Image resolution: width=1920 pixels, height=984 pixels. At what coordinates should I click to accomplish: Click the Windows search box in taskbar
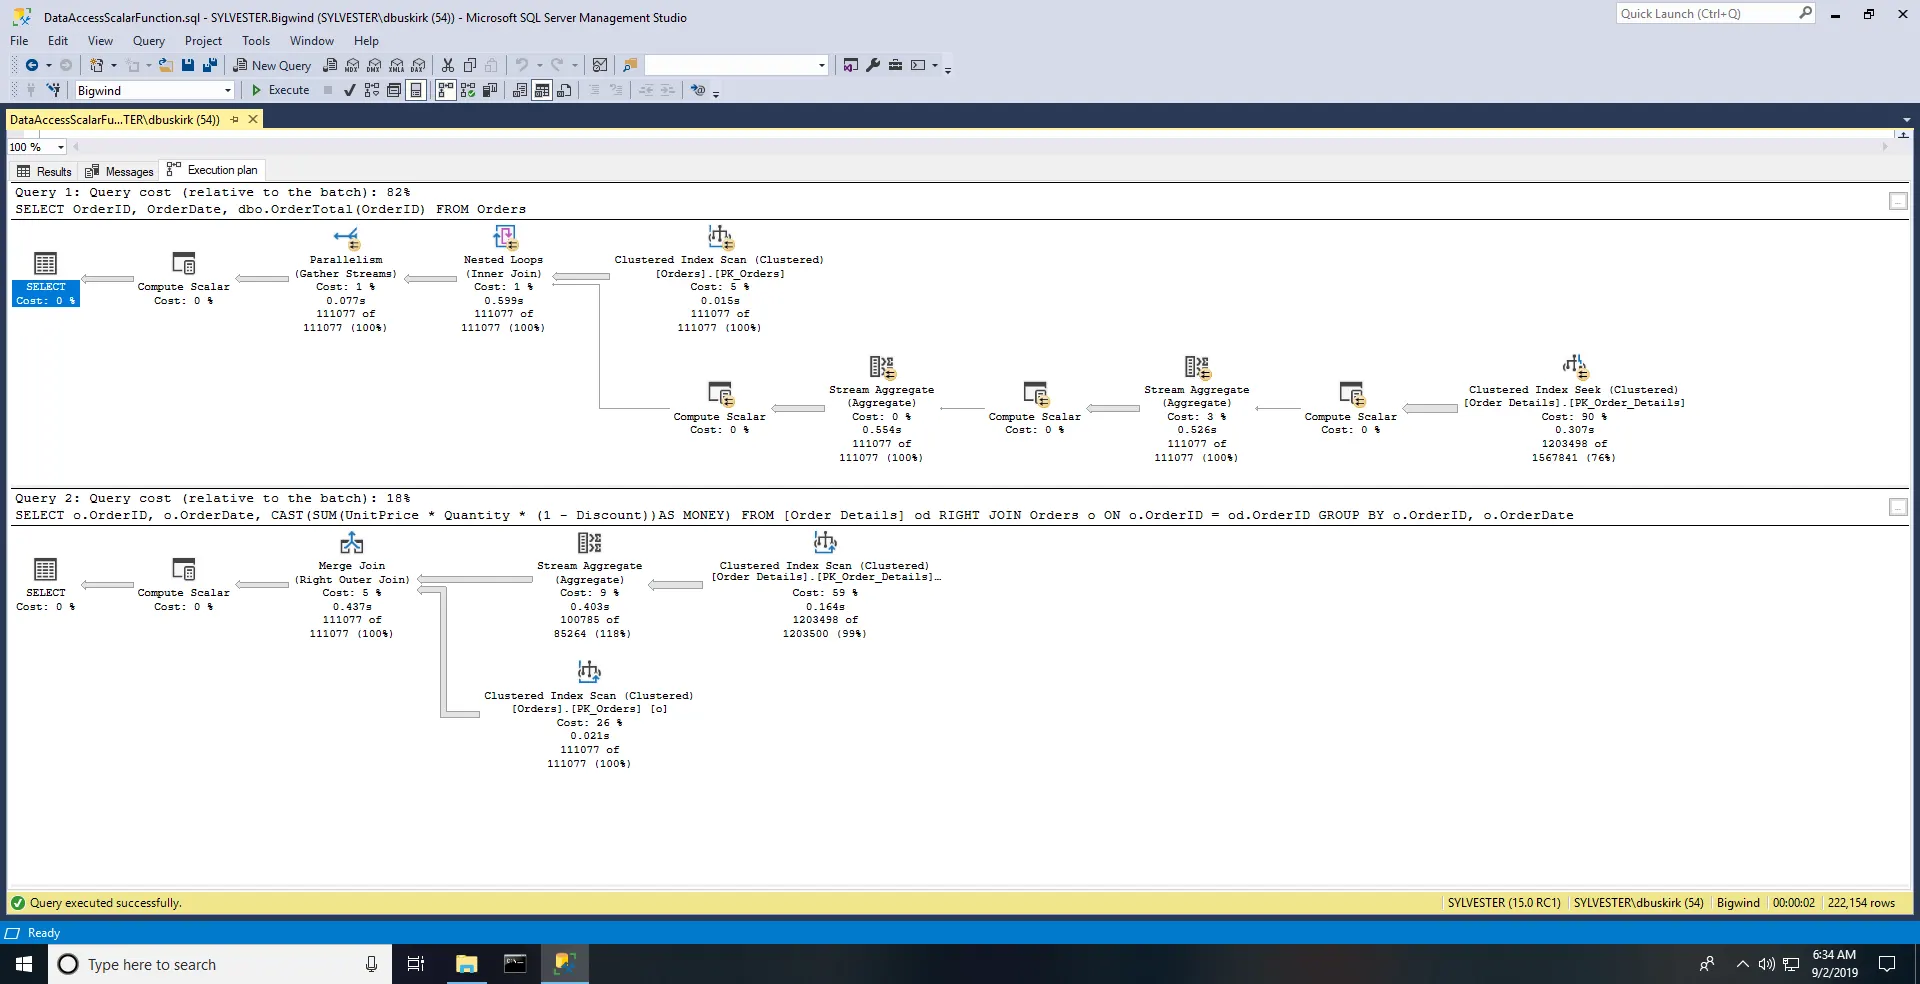220,964
